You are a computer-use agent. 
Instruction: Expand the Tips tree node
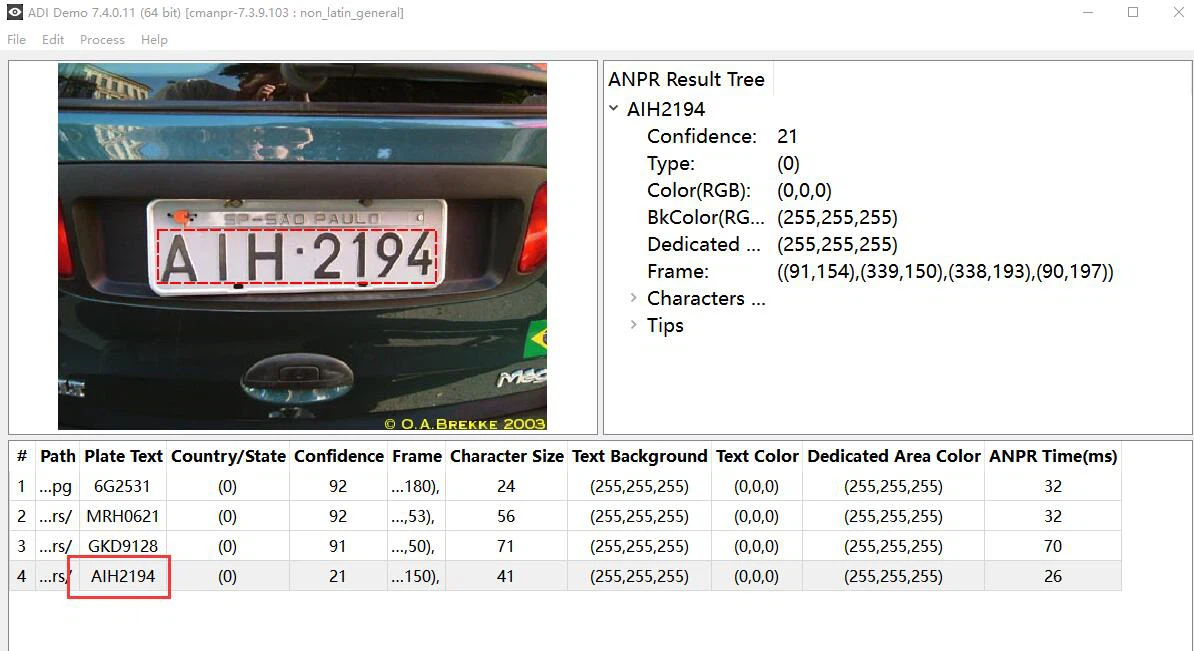tap(634, 325)
